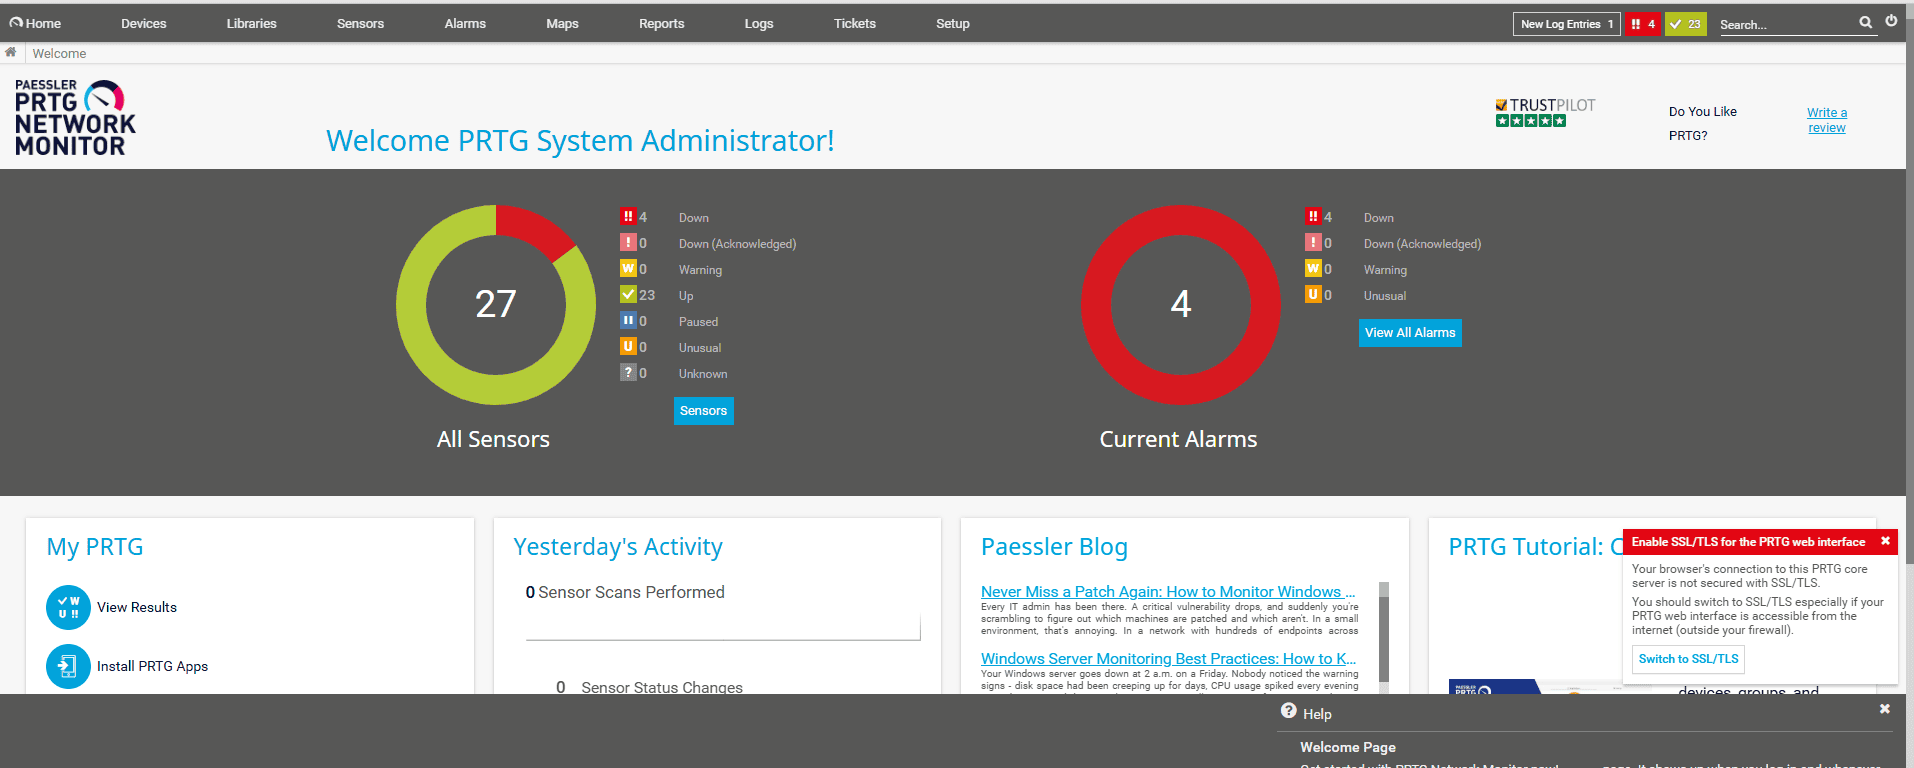
Task: Click the PRTG Network Monitor logo
Action: coord(75,117)
